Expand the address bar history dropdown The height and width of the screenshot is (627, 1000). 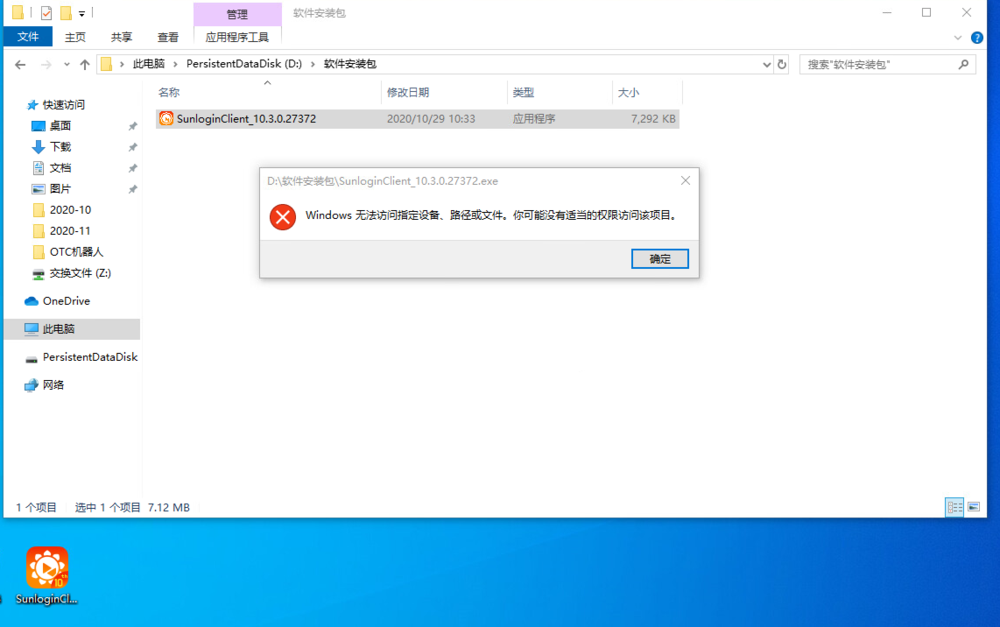pyautogui.click(x=767, y=64)
